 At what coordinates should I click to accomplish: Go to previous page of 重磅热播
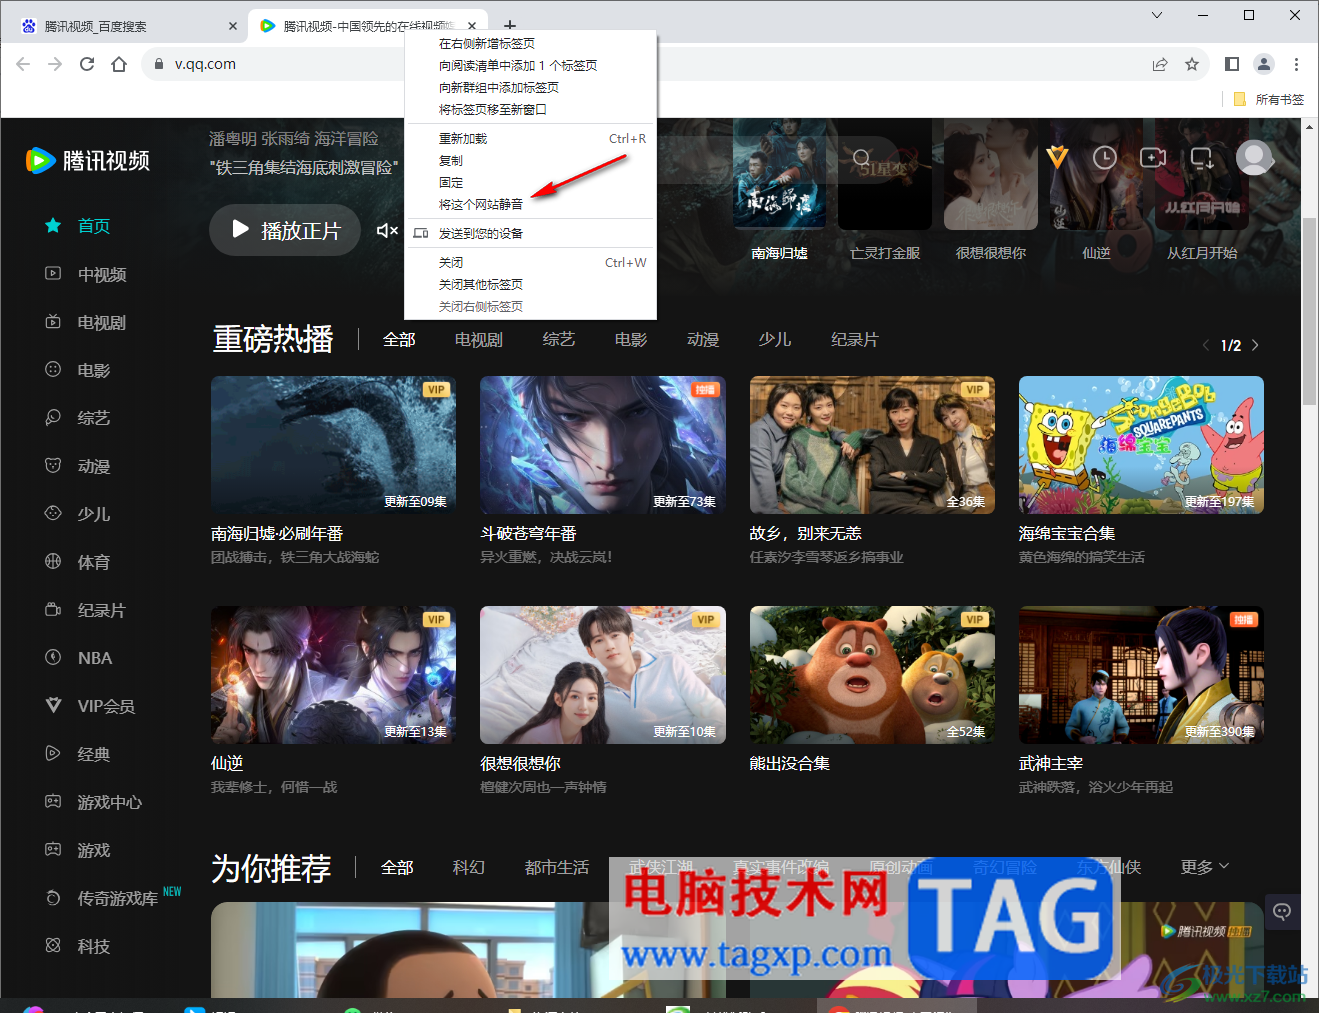[x=1206, y=345]
